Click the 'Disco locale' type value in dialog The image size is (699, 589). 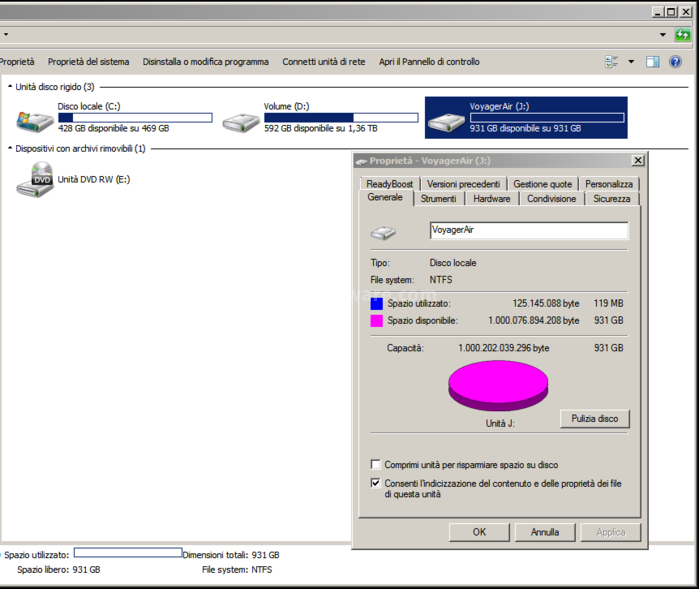453,263
